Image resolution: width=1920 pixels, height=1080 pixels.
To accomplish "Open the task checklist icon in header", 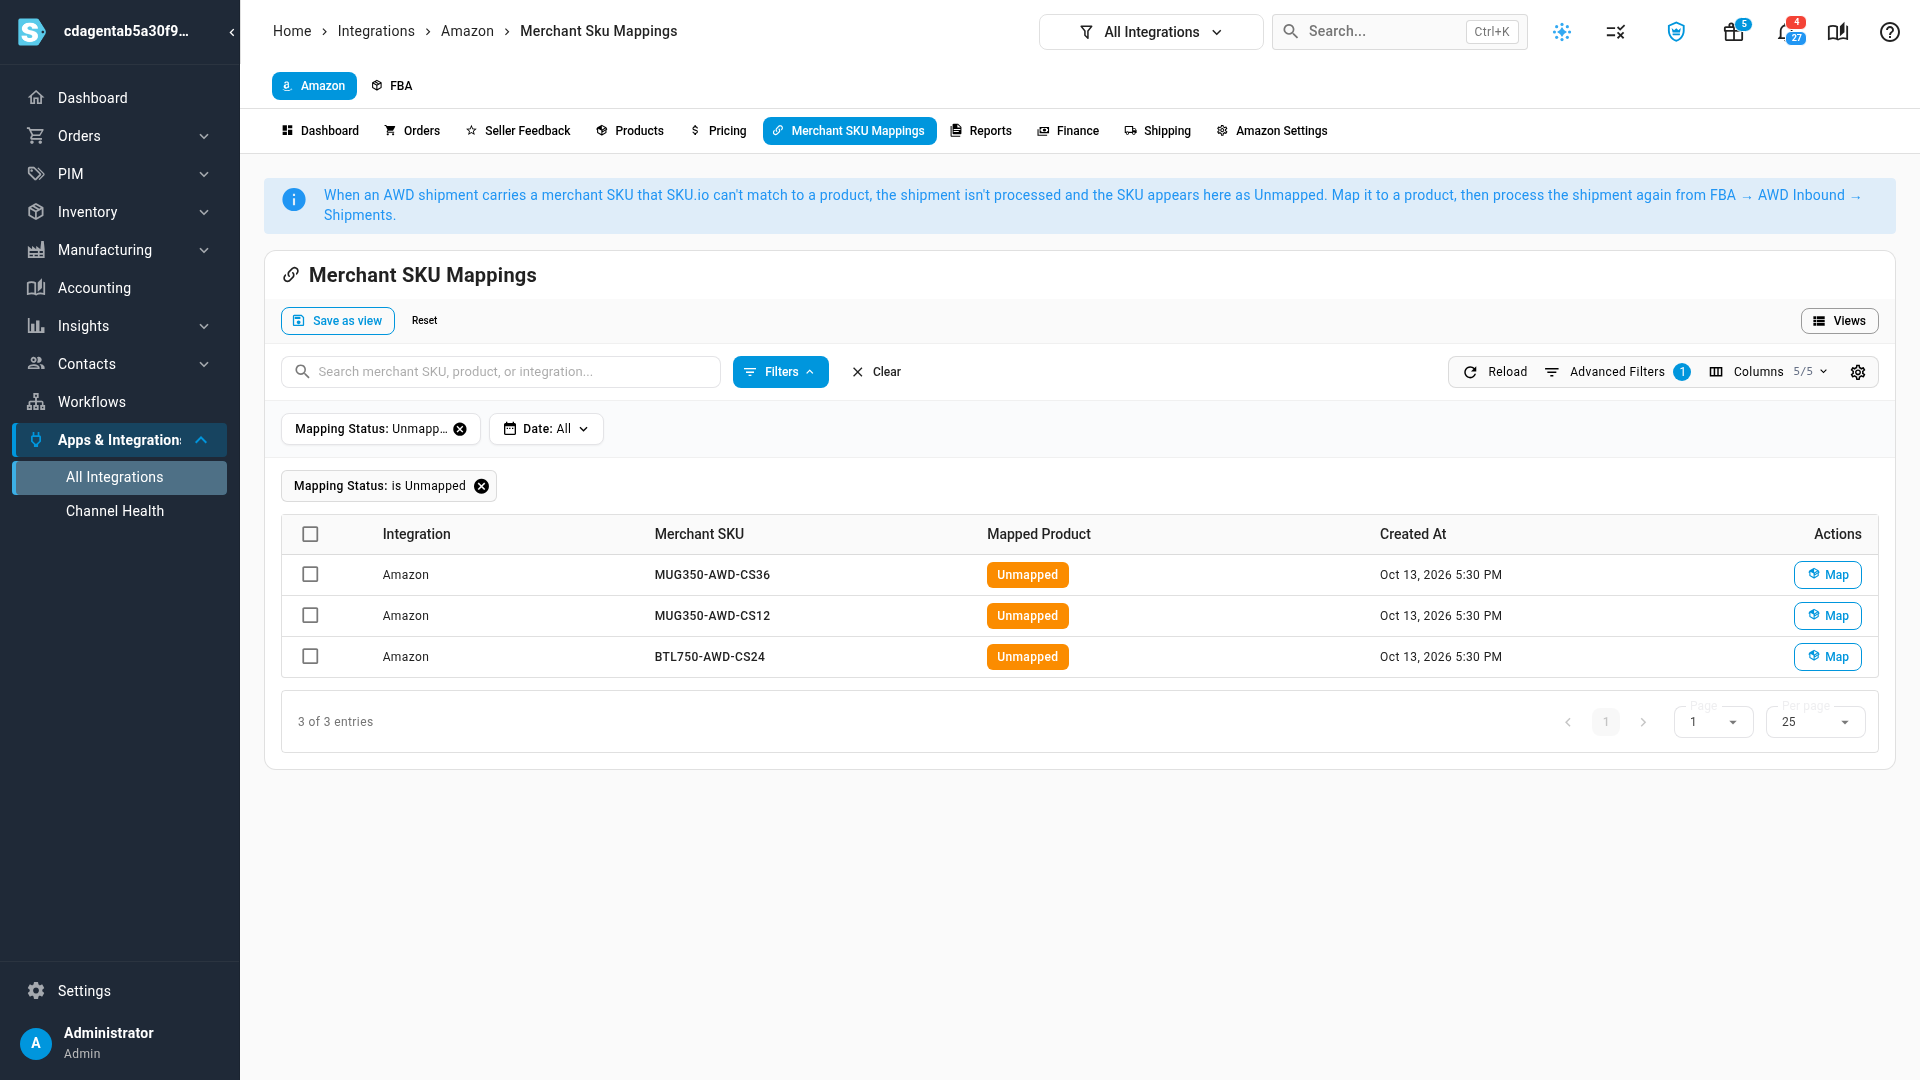I will pyautogui.click(x=1616, y=32).
